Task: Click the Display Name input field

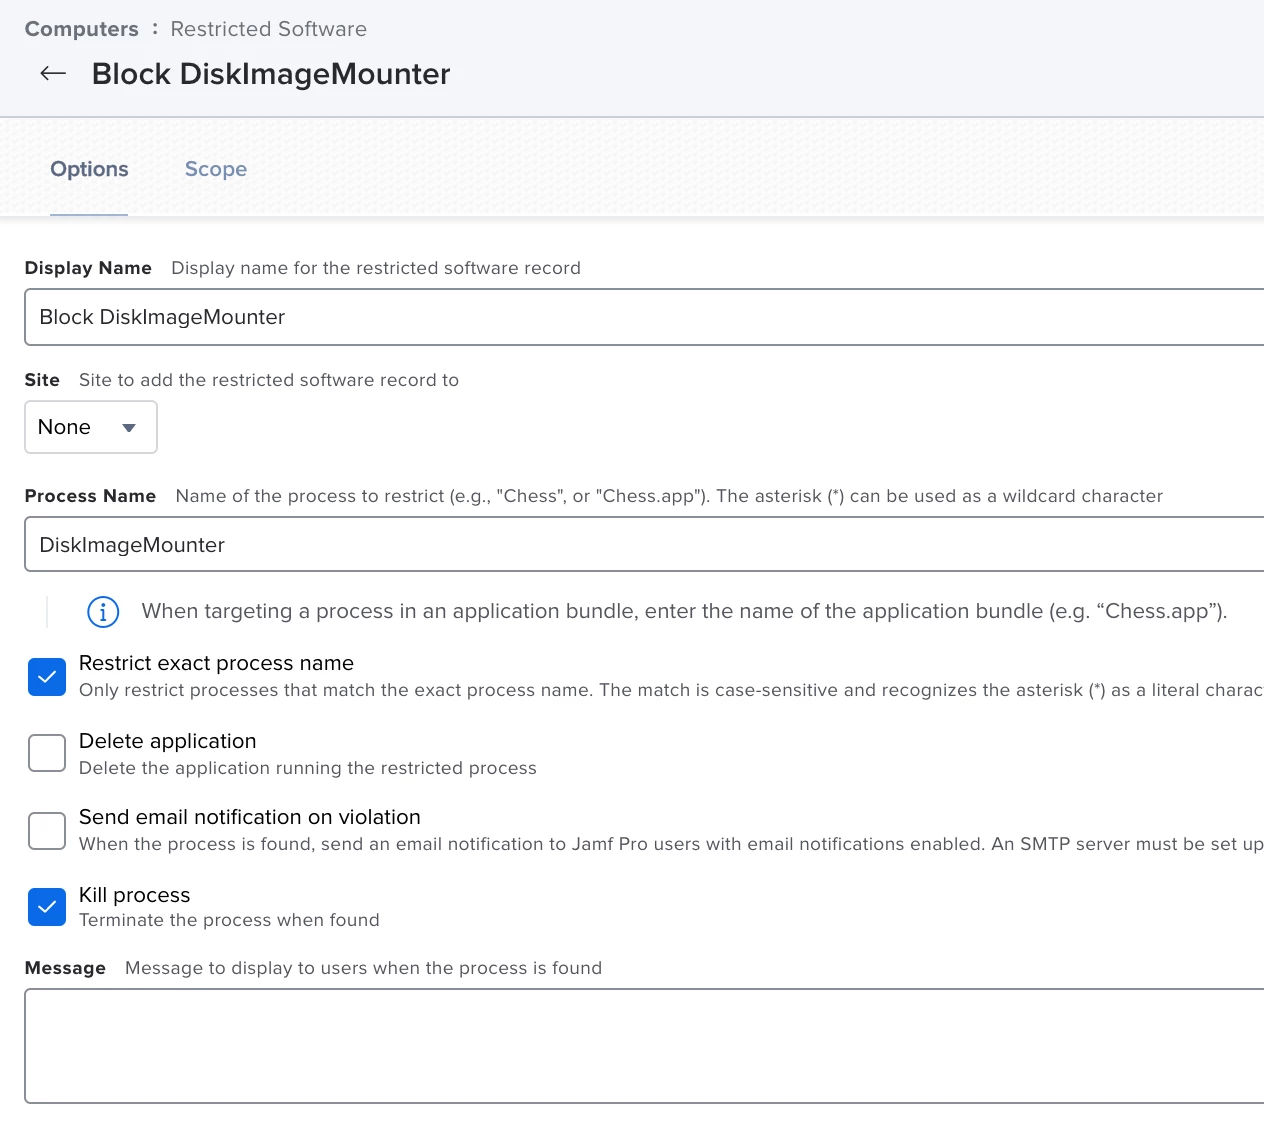Action: pyautogui.click(x=644, y=317)
